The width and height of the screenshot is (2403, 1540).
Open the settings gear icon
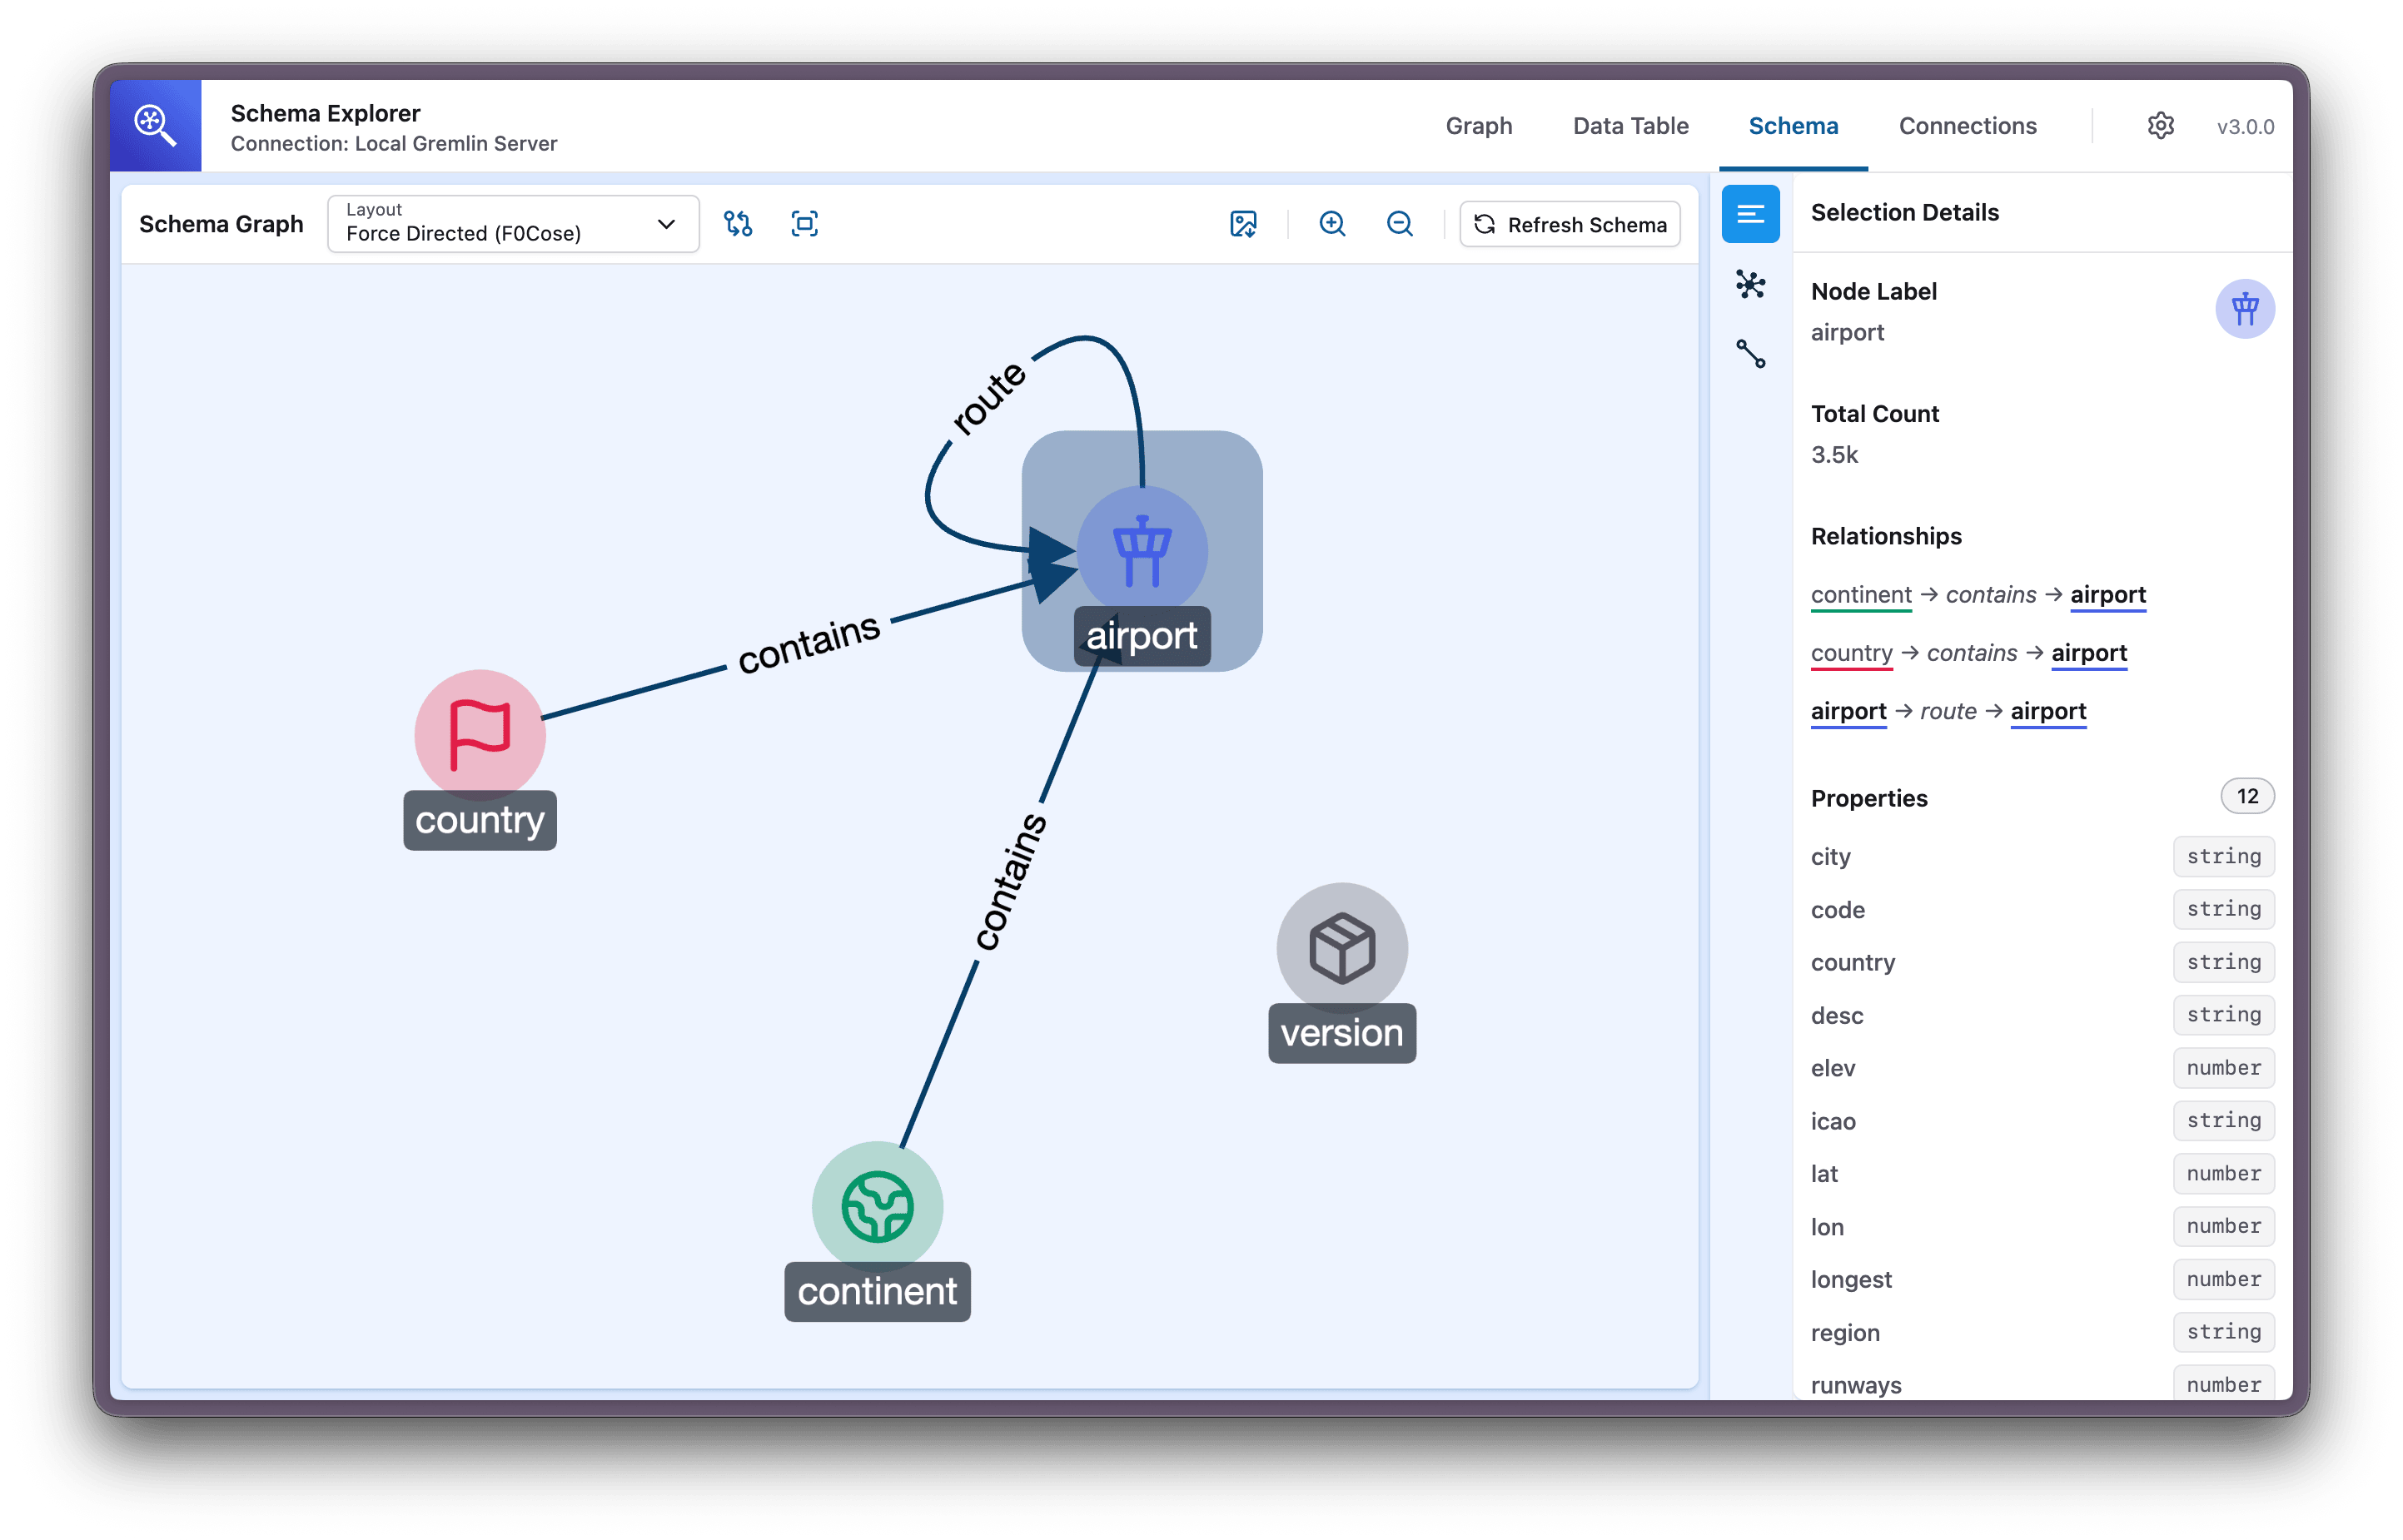point(2160,126)
